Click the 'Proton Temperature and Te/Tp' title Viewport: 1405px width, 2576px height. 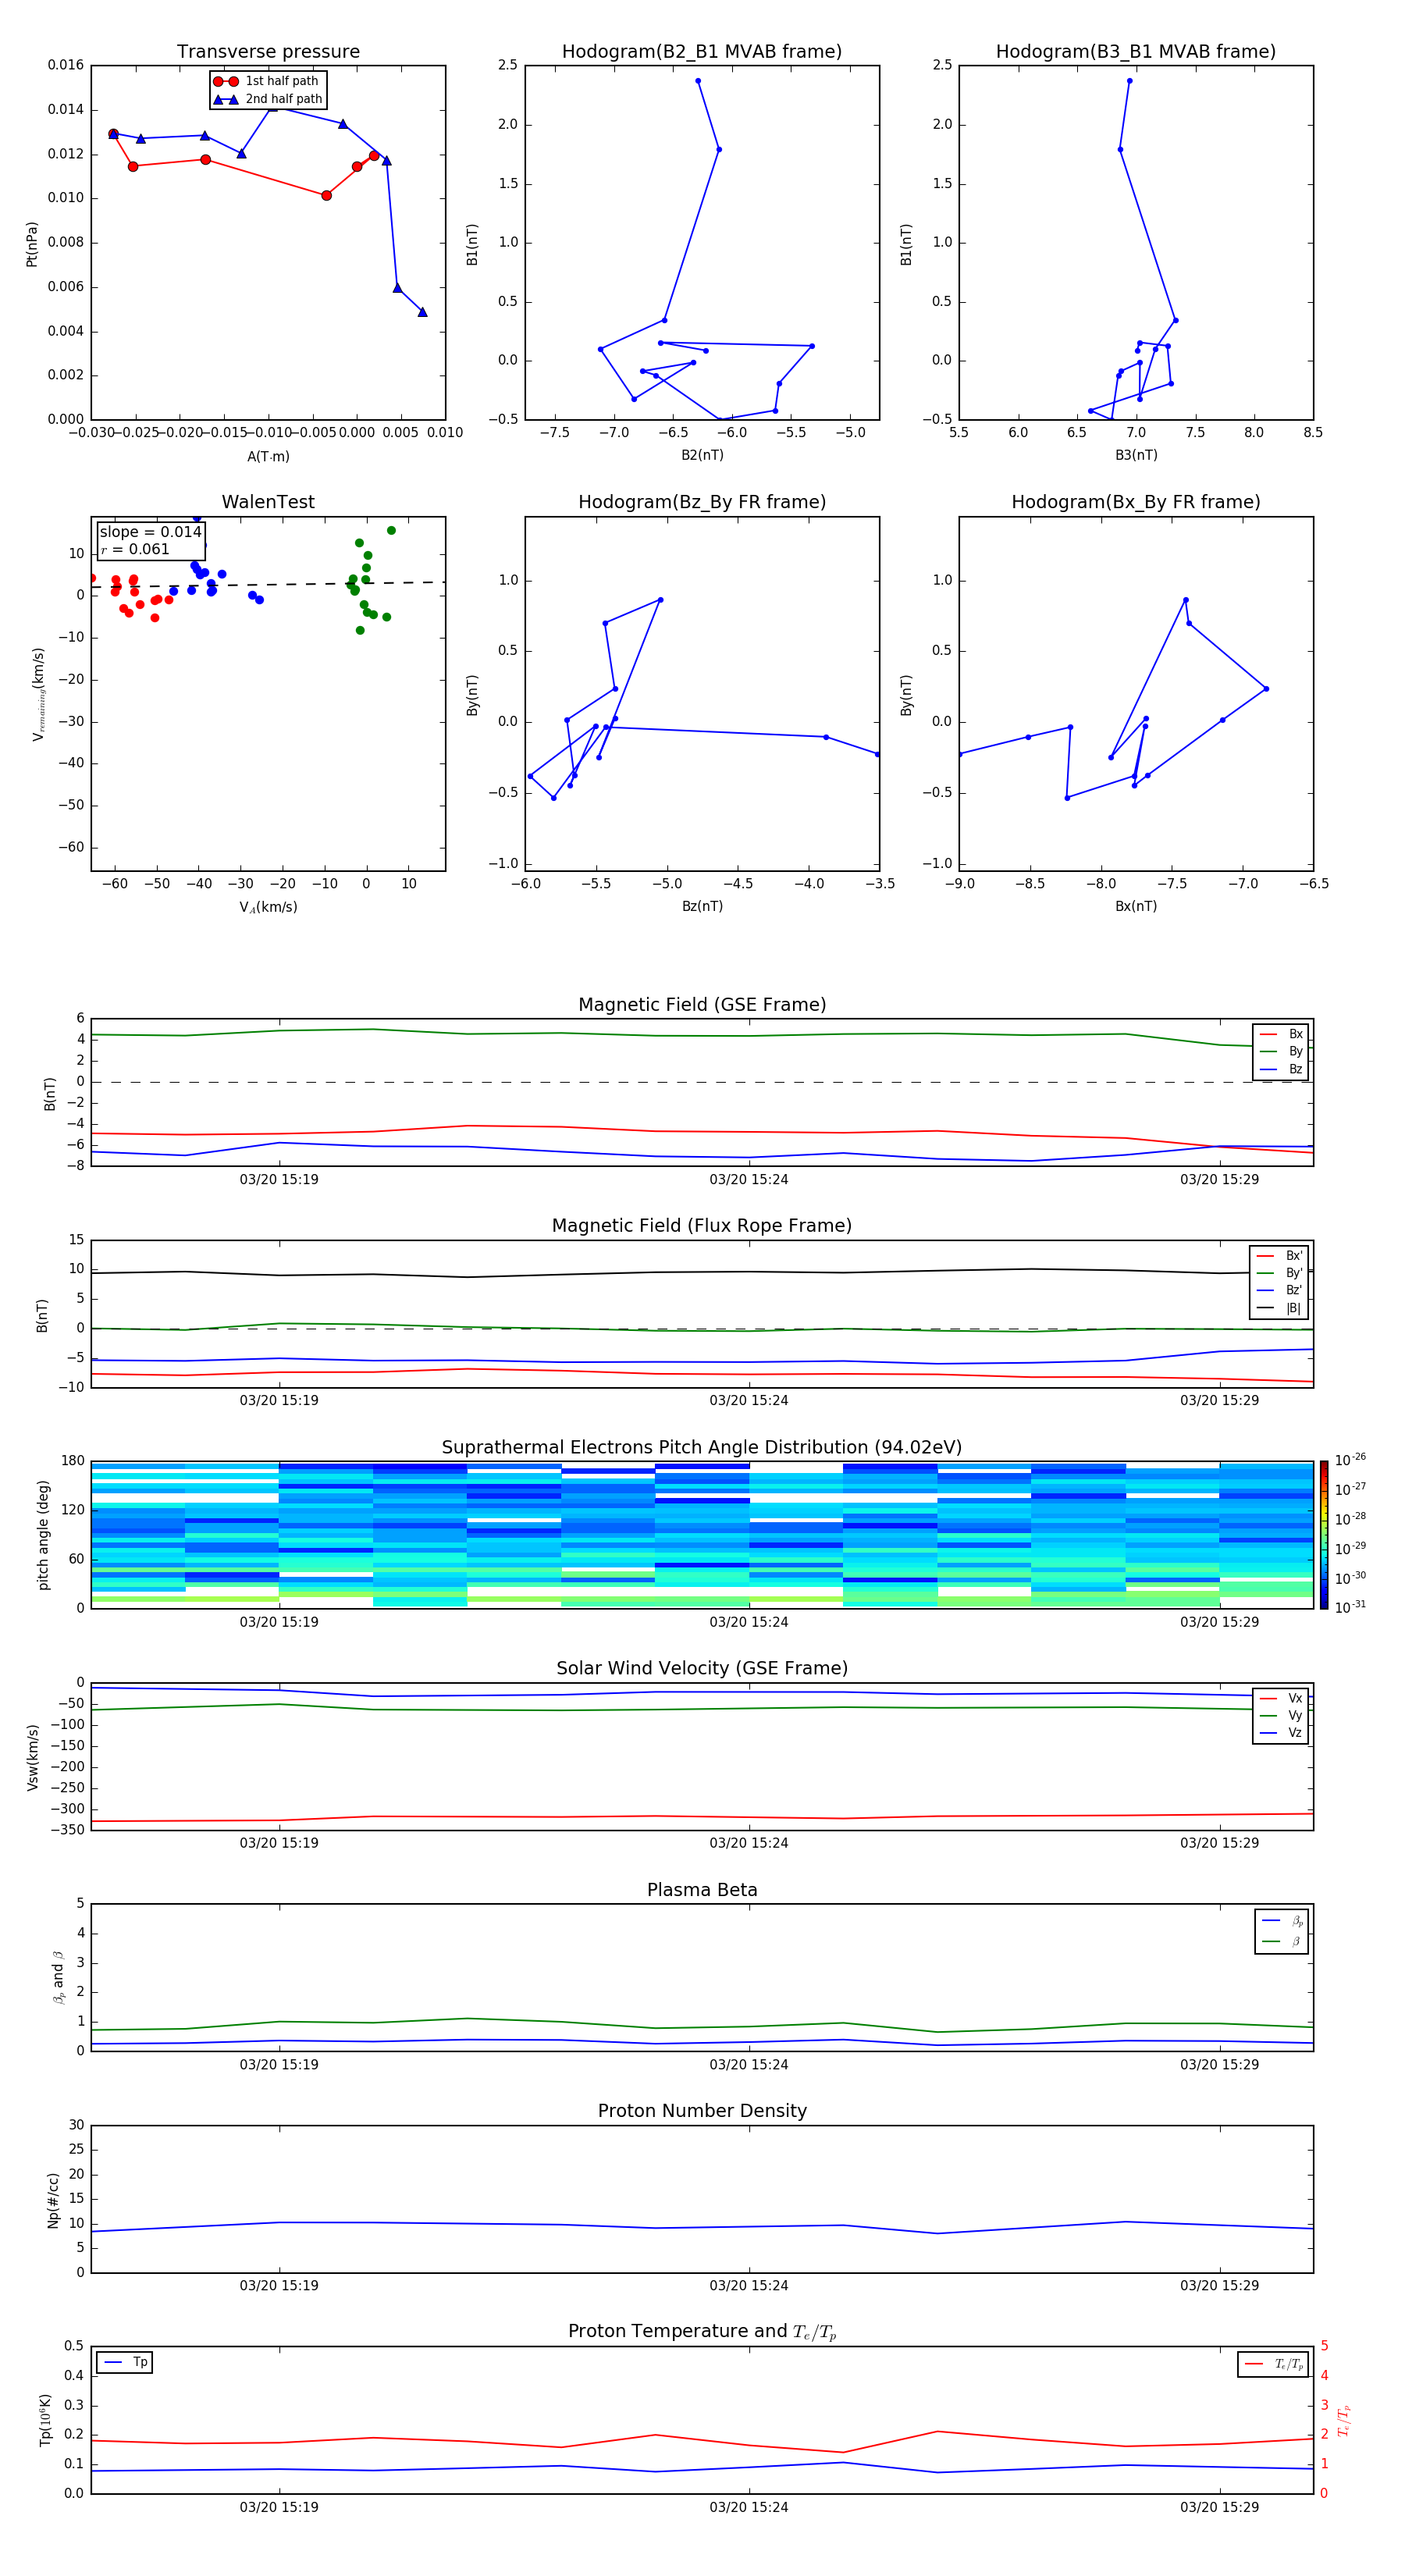click(702, 2332)
